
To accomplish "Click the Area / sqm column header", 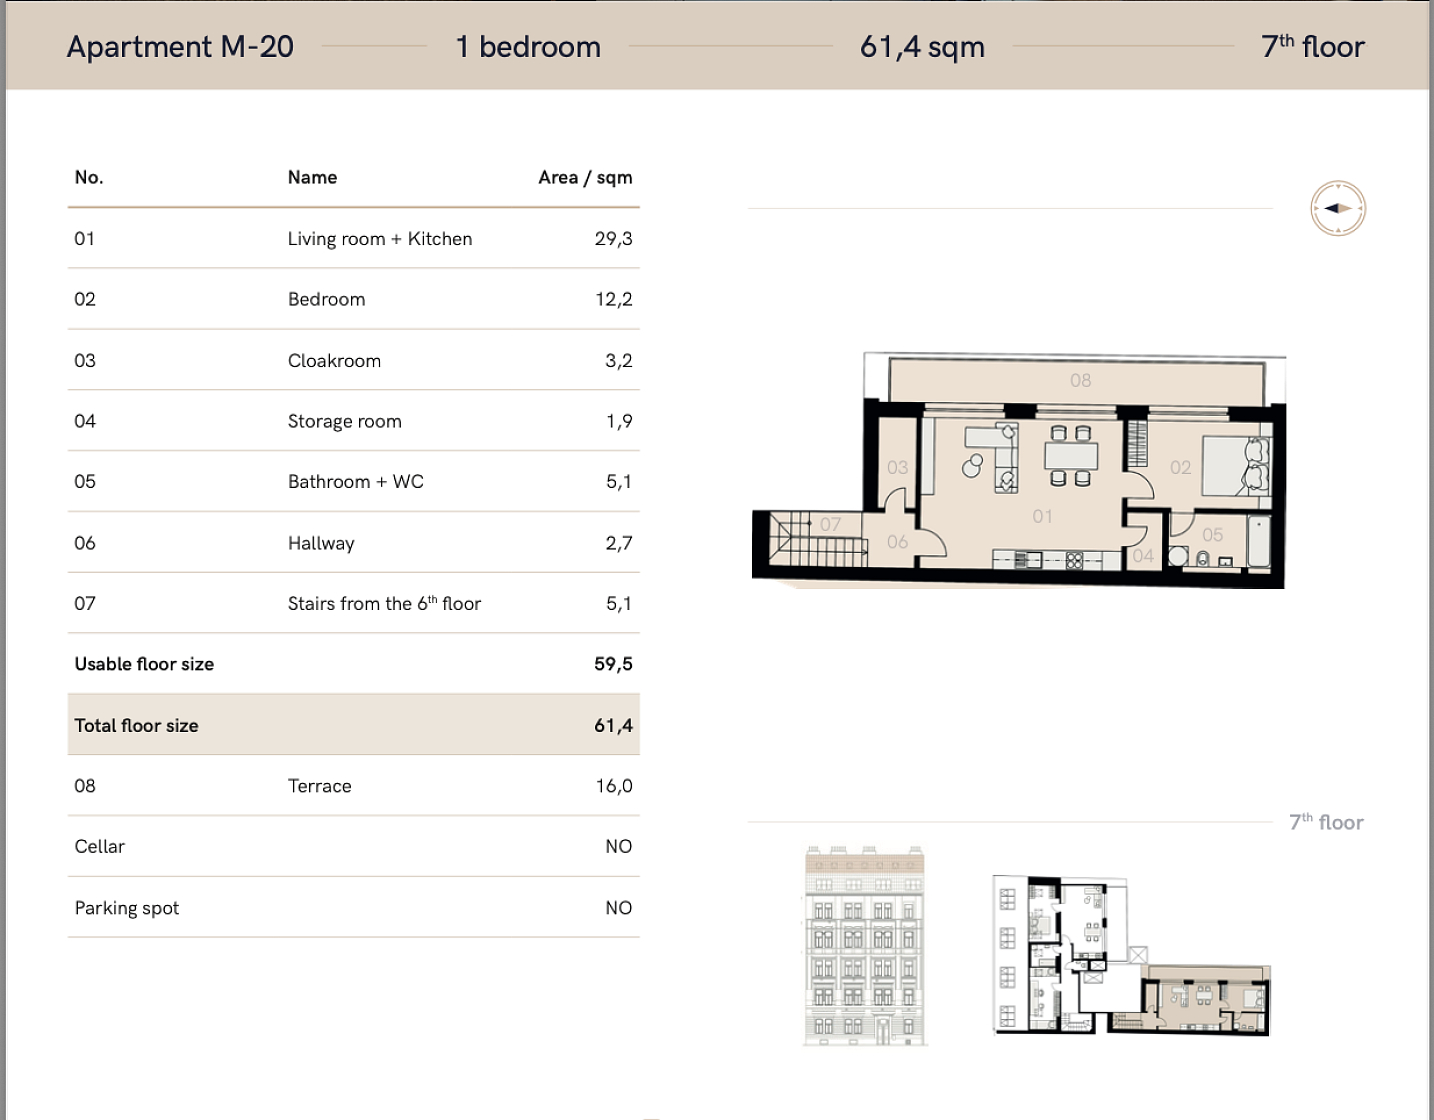I will coord(585,178).
